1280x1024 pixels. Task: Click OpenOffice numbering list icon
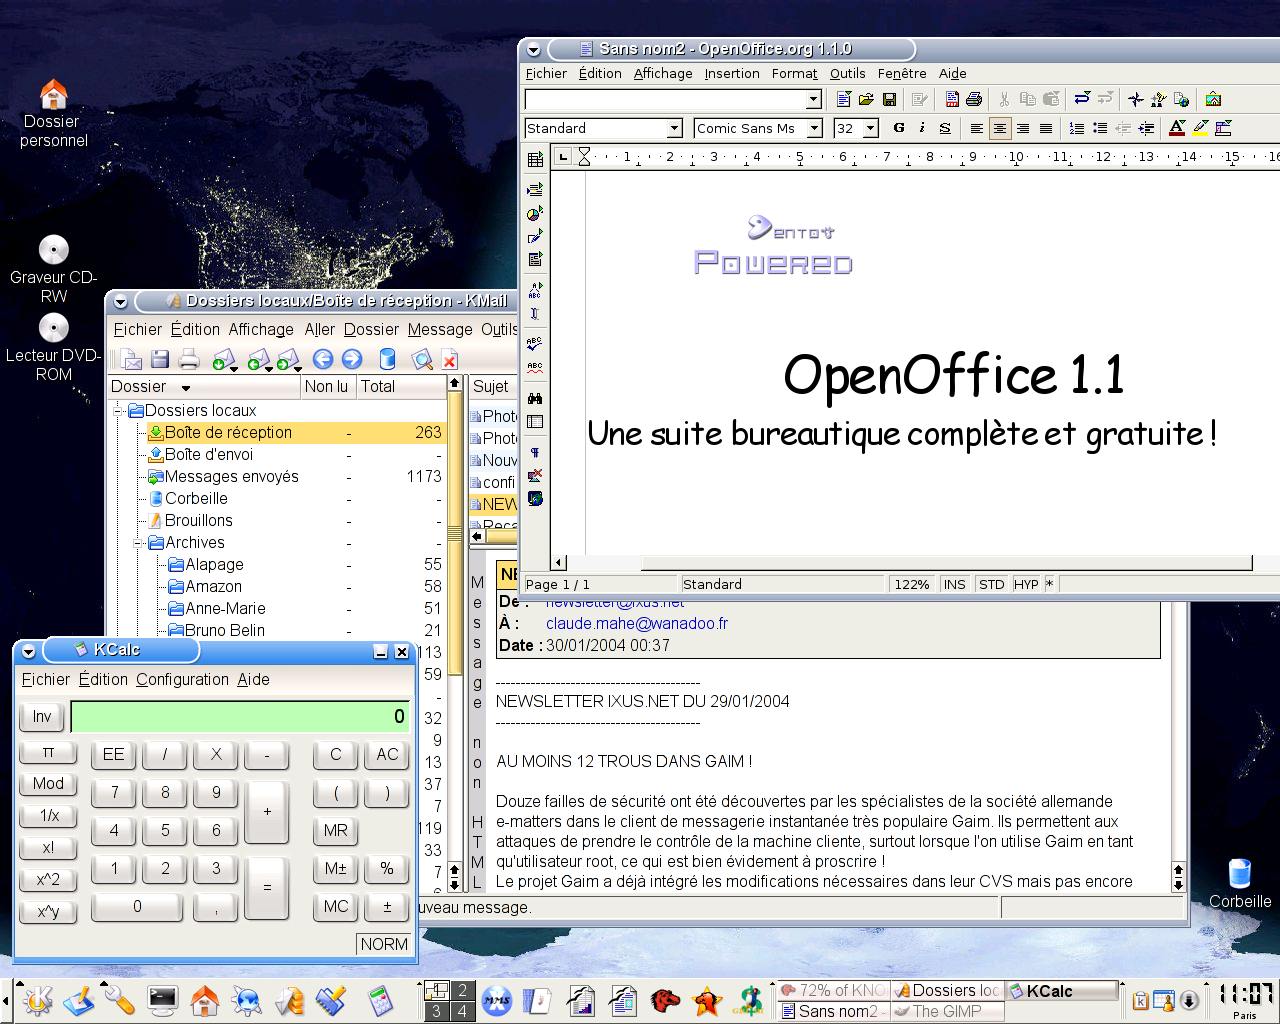point(1077,128)
